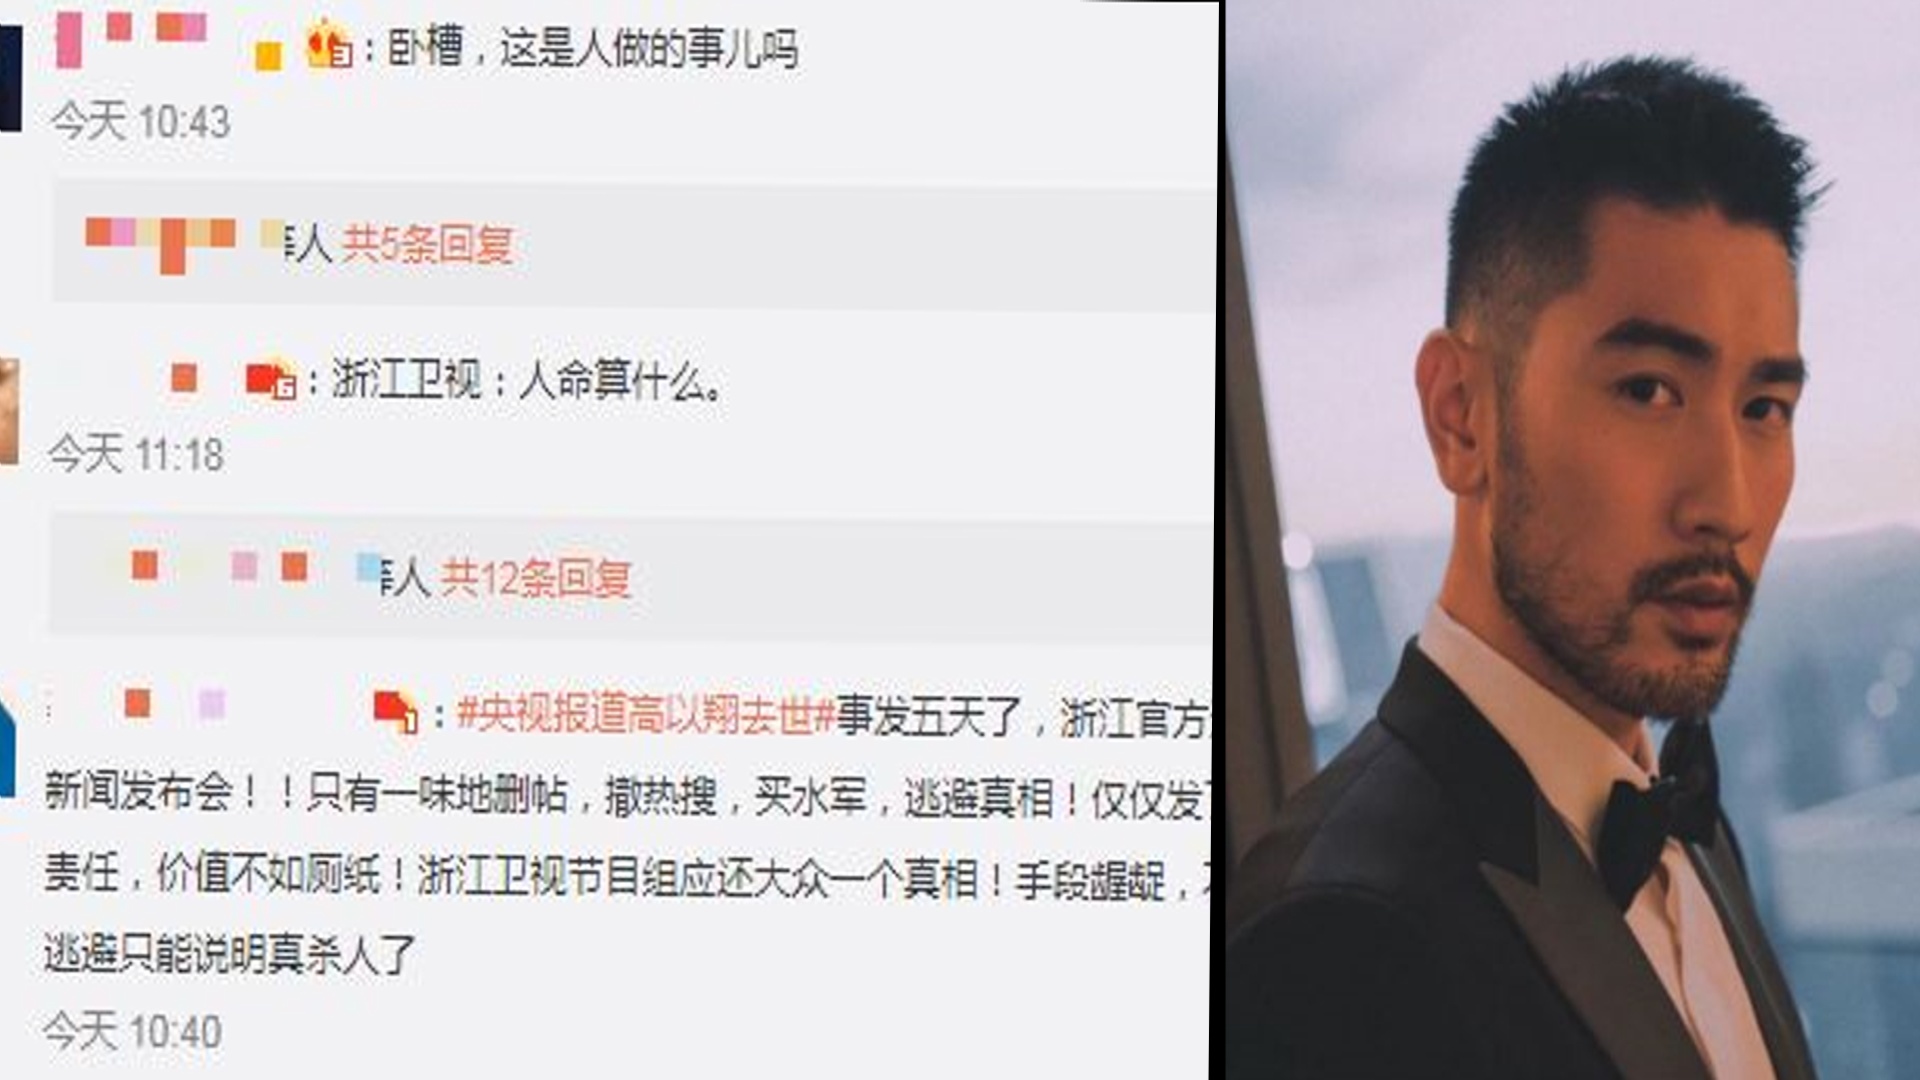Image resolution: width=1920 pixels, height=1080 pixels.
Task: Click the red badge icon before the #央视报道高以翔去世# hashtag
Action: point(396,711)
